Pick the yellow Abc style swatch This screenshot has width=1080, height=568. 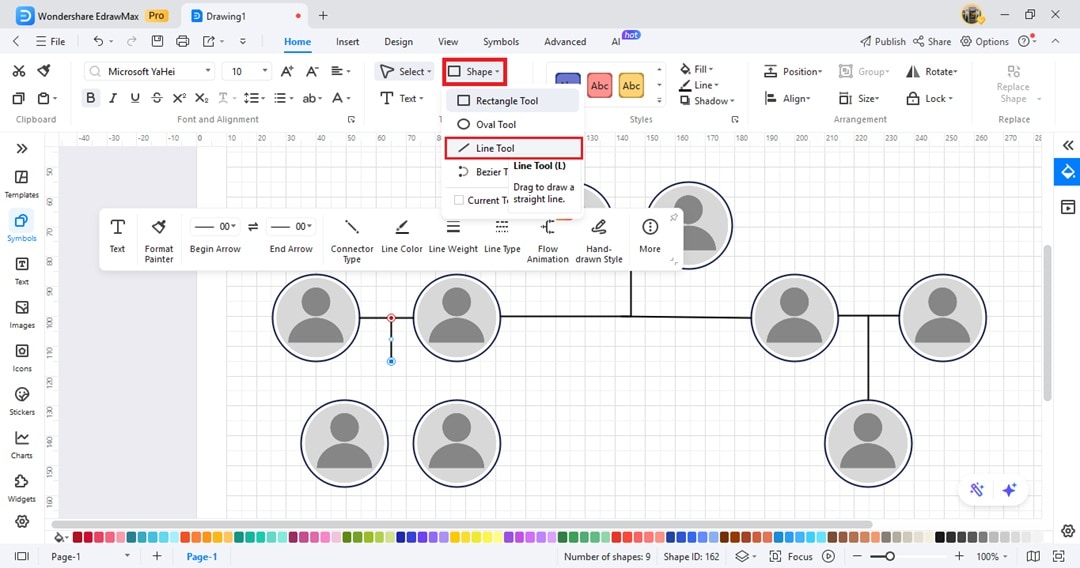pyautogui.click(x=631, y=86)
